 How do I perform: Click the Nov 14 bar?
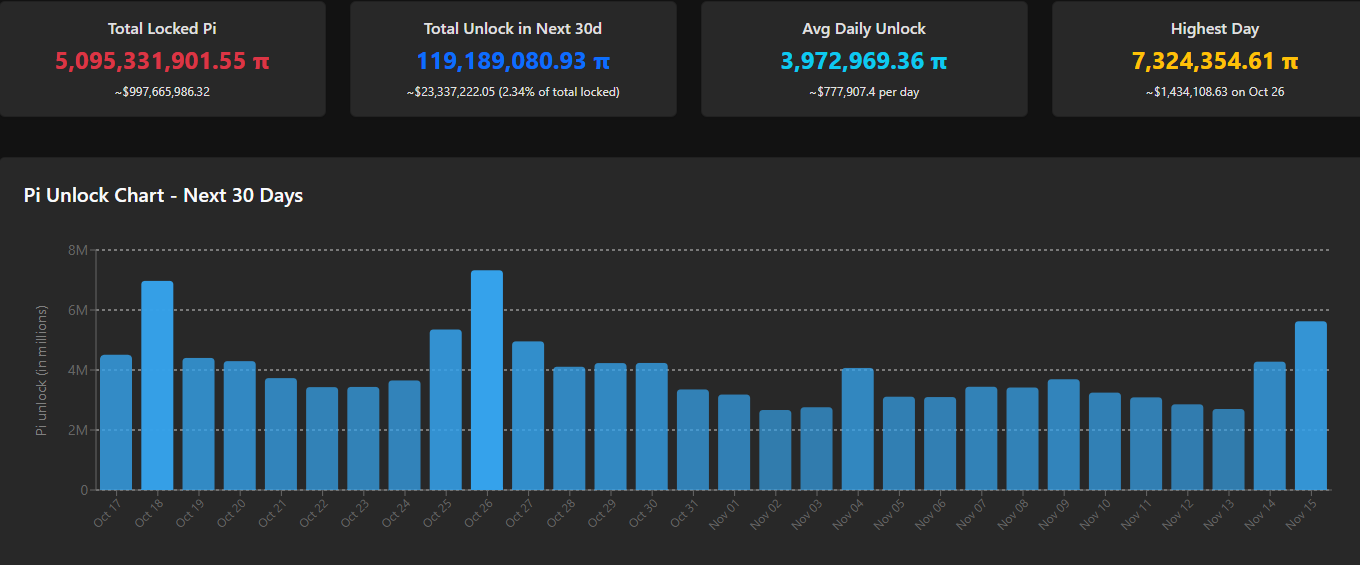pyautogui.click(x=1270, y=426)
